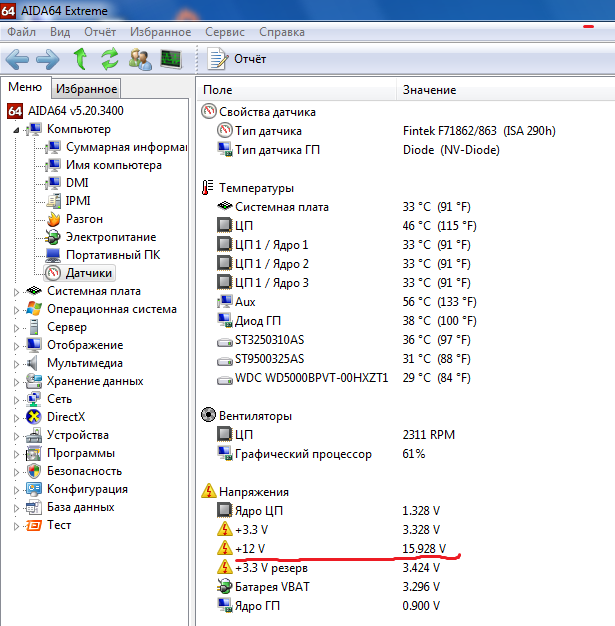This screenshot has width=615, height=626.
Task: Open the Избранное menu in menu bar
Action: click(x=160, y=32)
